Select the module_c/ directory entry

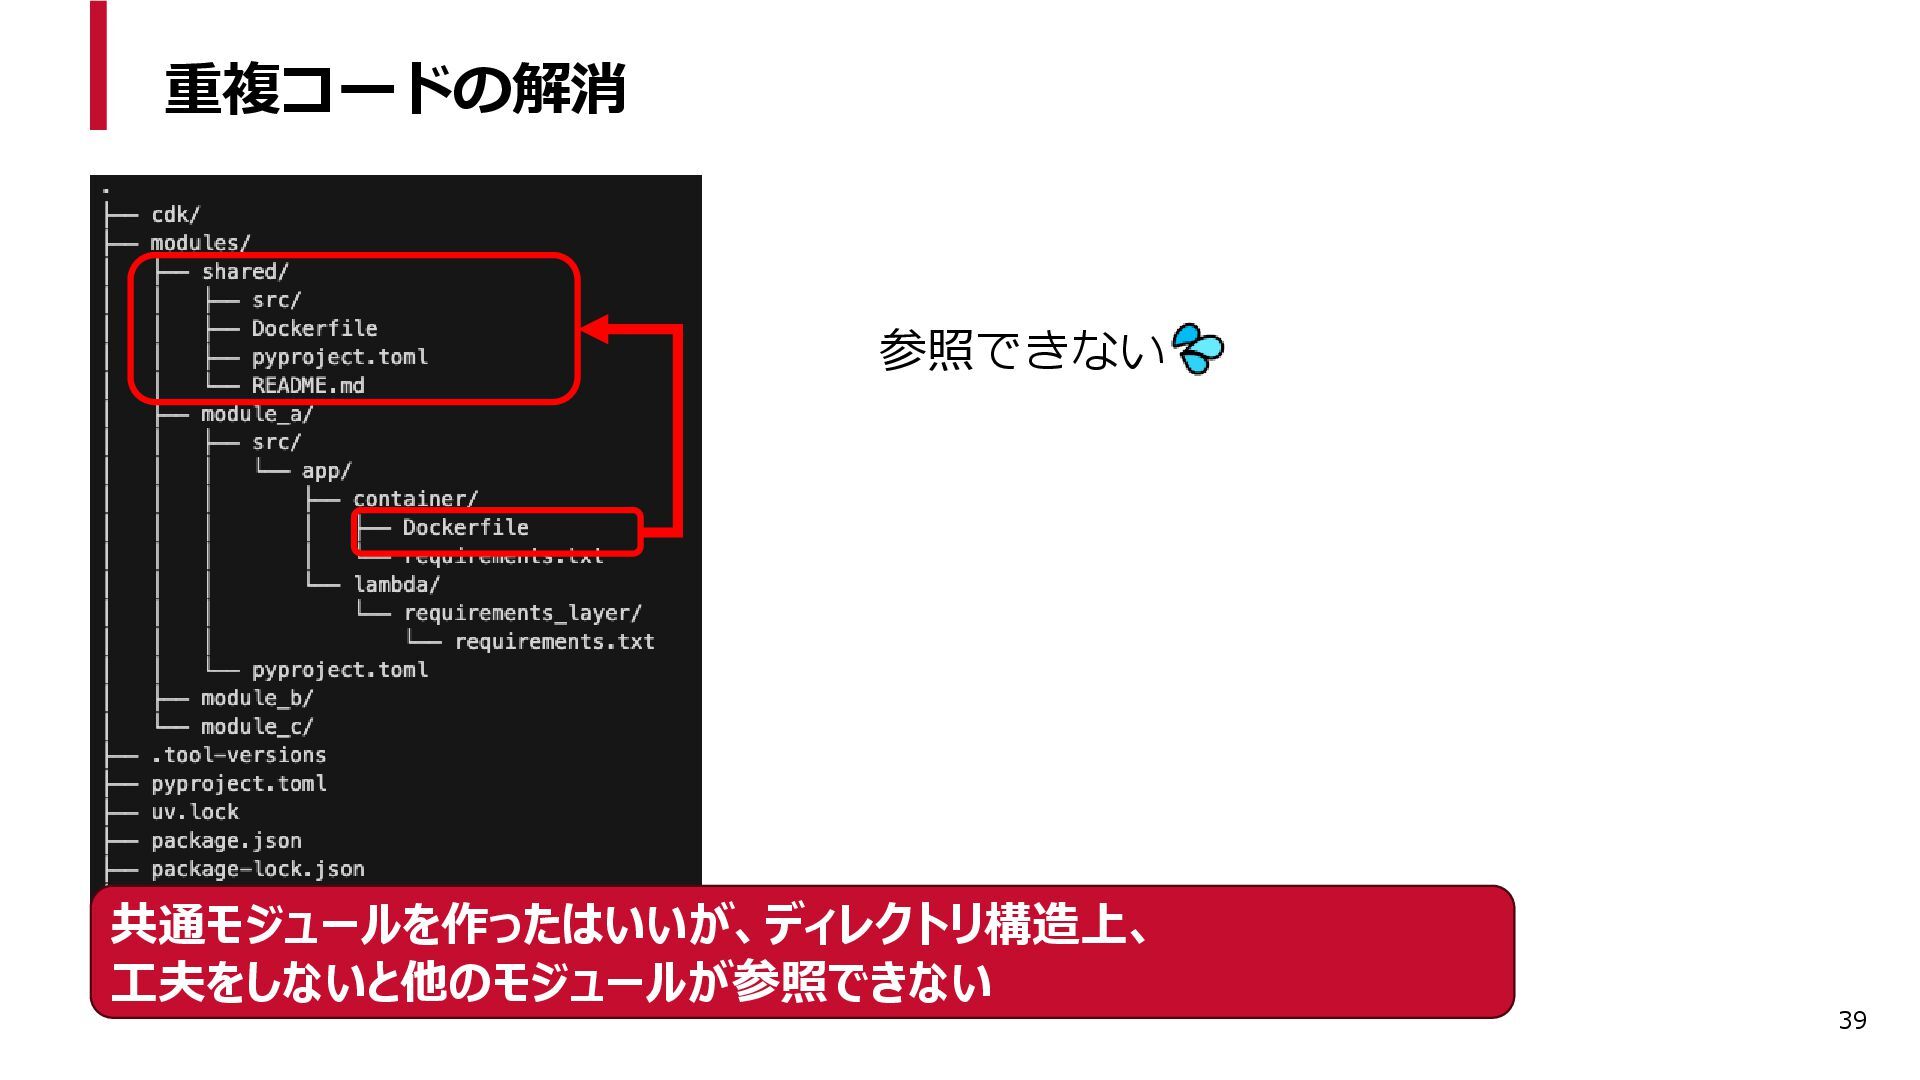coord(257,726)
